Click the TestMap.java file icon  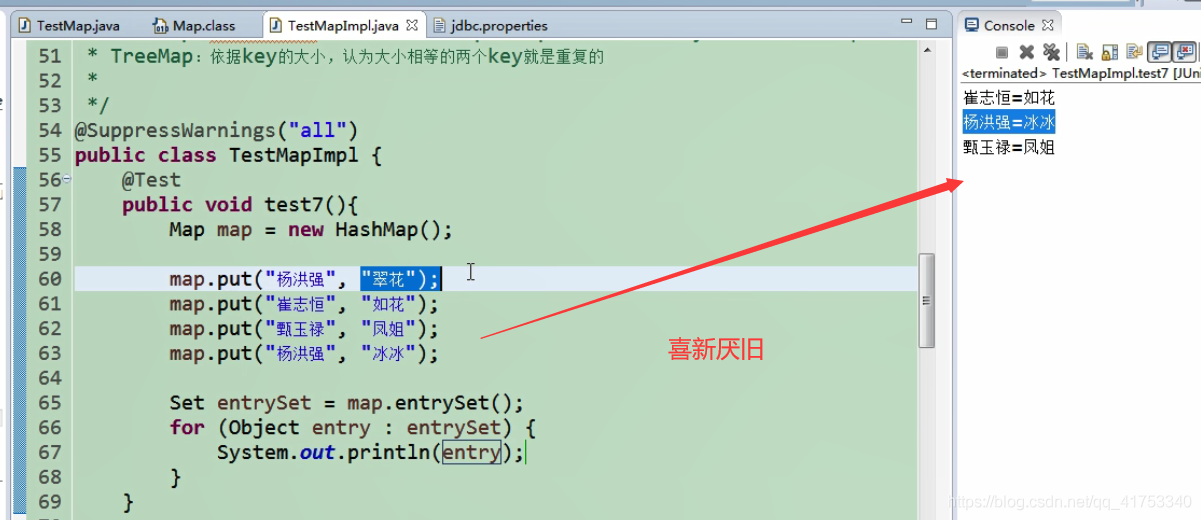(x=25, y=25)
